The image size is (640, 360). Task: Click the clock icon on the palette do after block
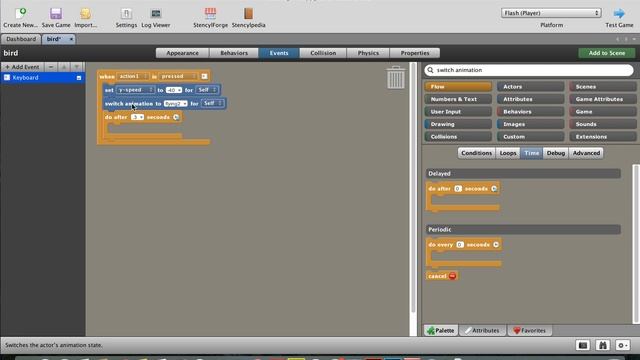(494, 189)
